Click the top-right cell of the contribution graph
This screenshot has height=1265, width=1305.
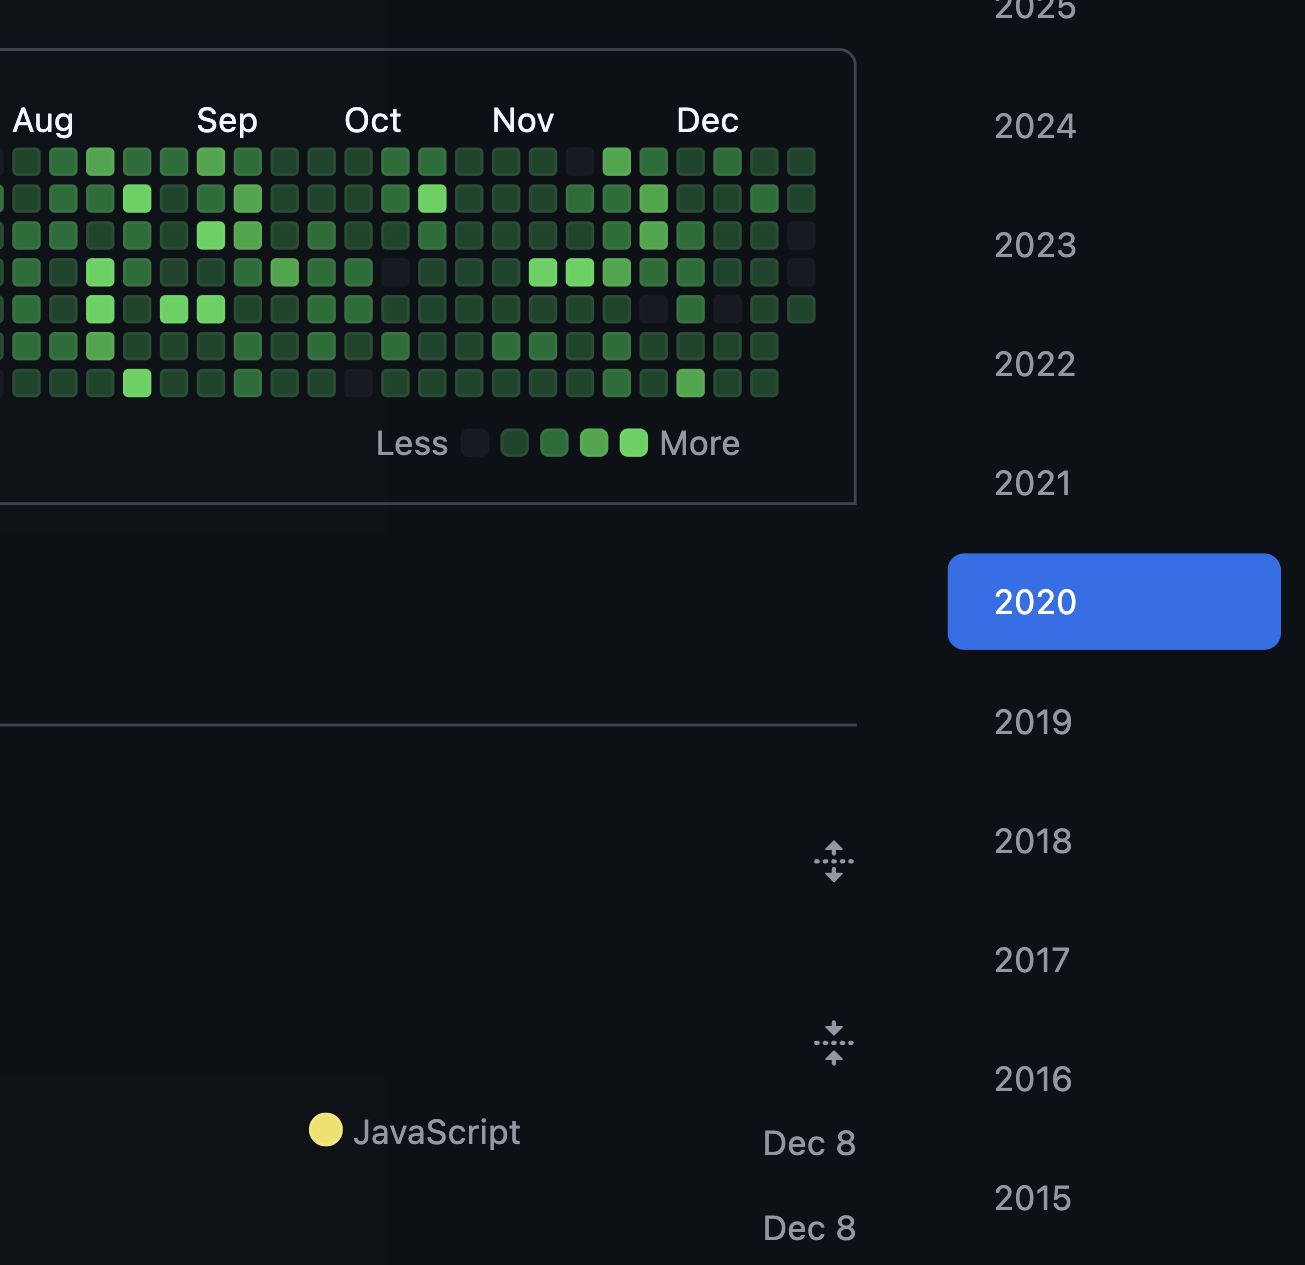(801, 161)
